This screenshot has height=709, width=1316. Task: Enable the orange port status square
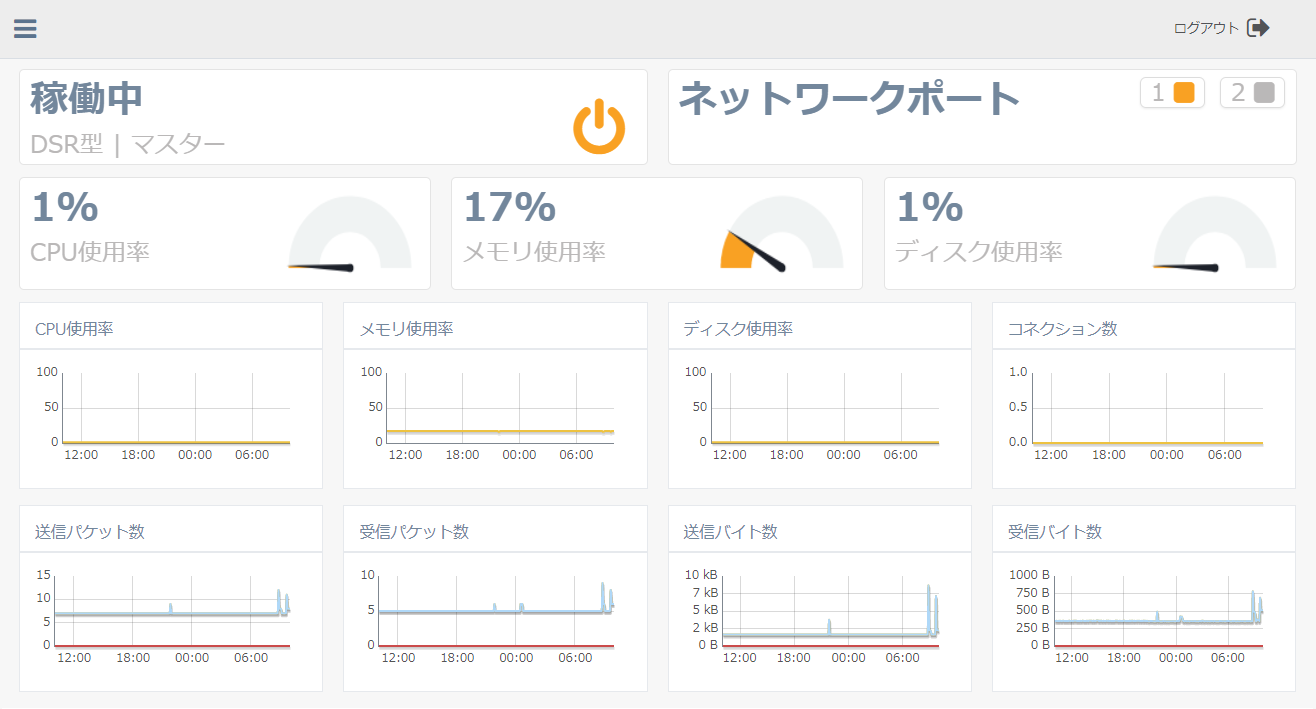coord(1184,91)
